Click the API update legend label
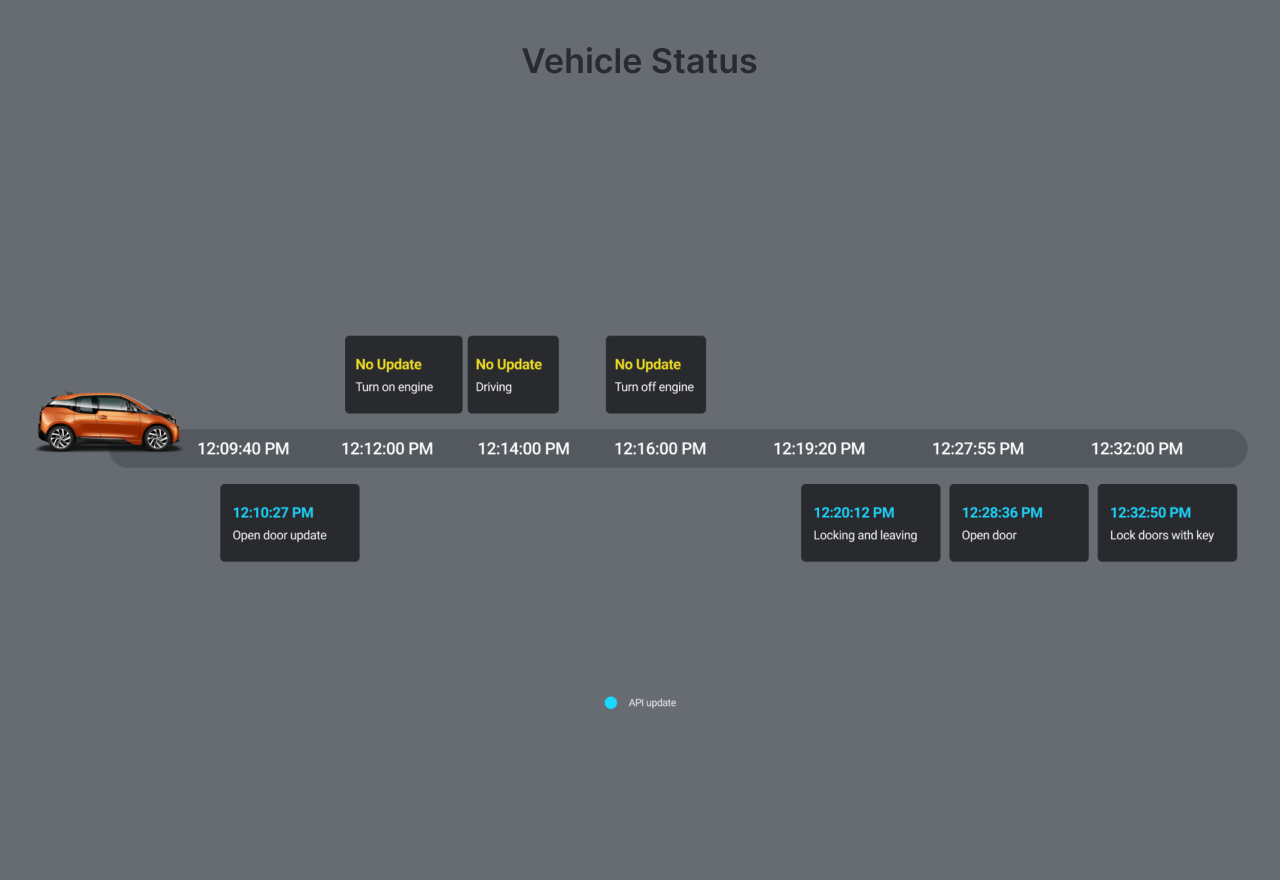The width and height of the screenshot is (1280, 880). pyautogui.click(x=652, y=703)
